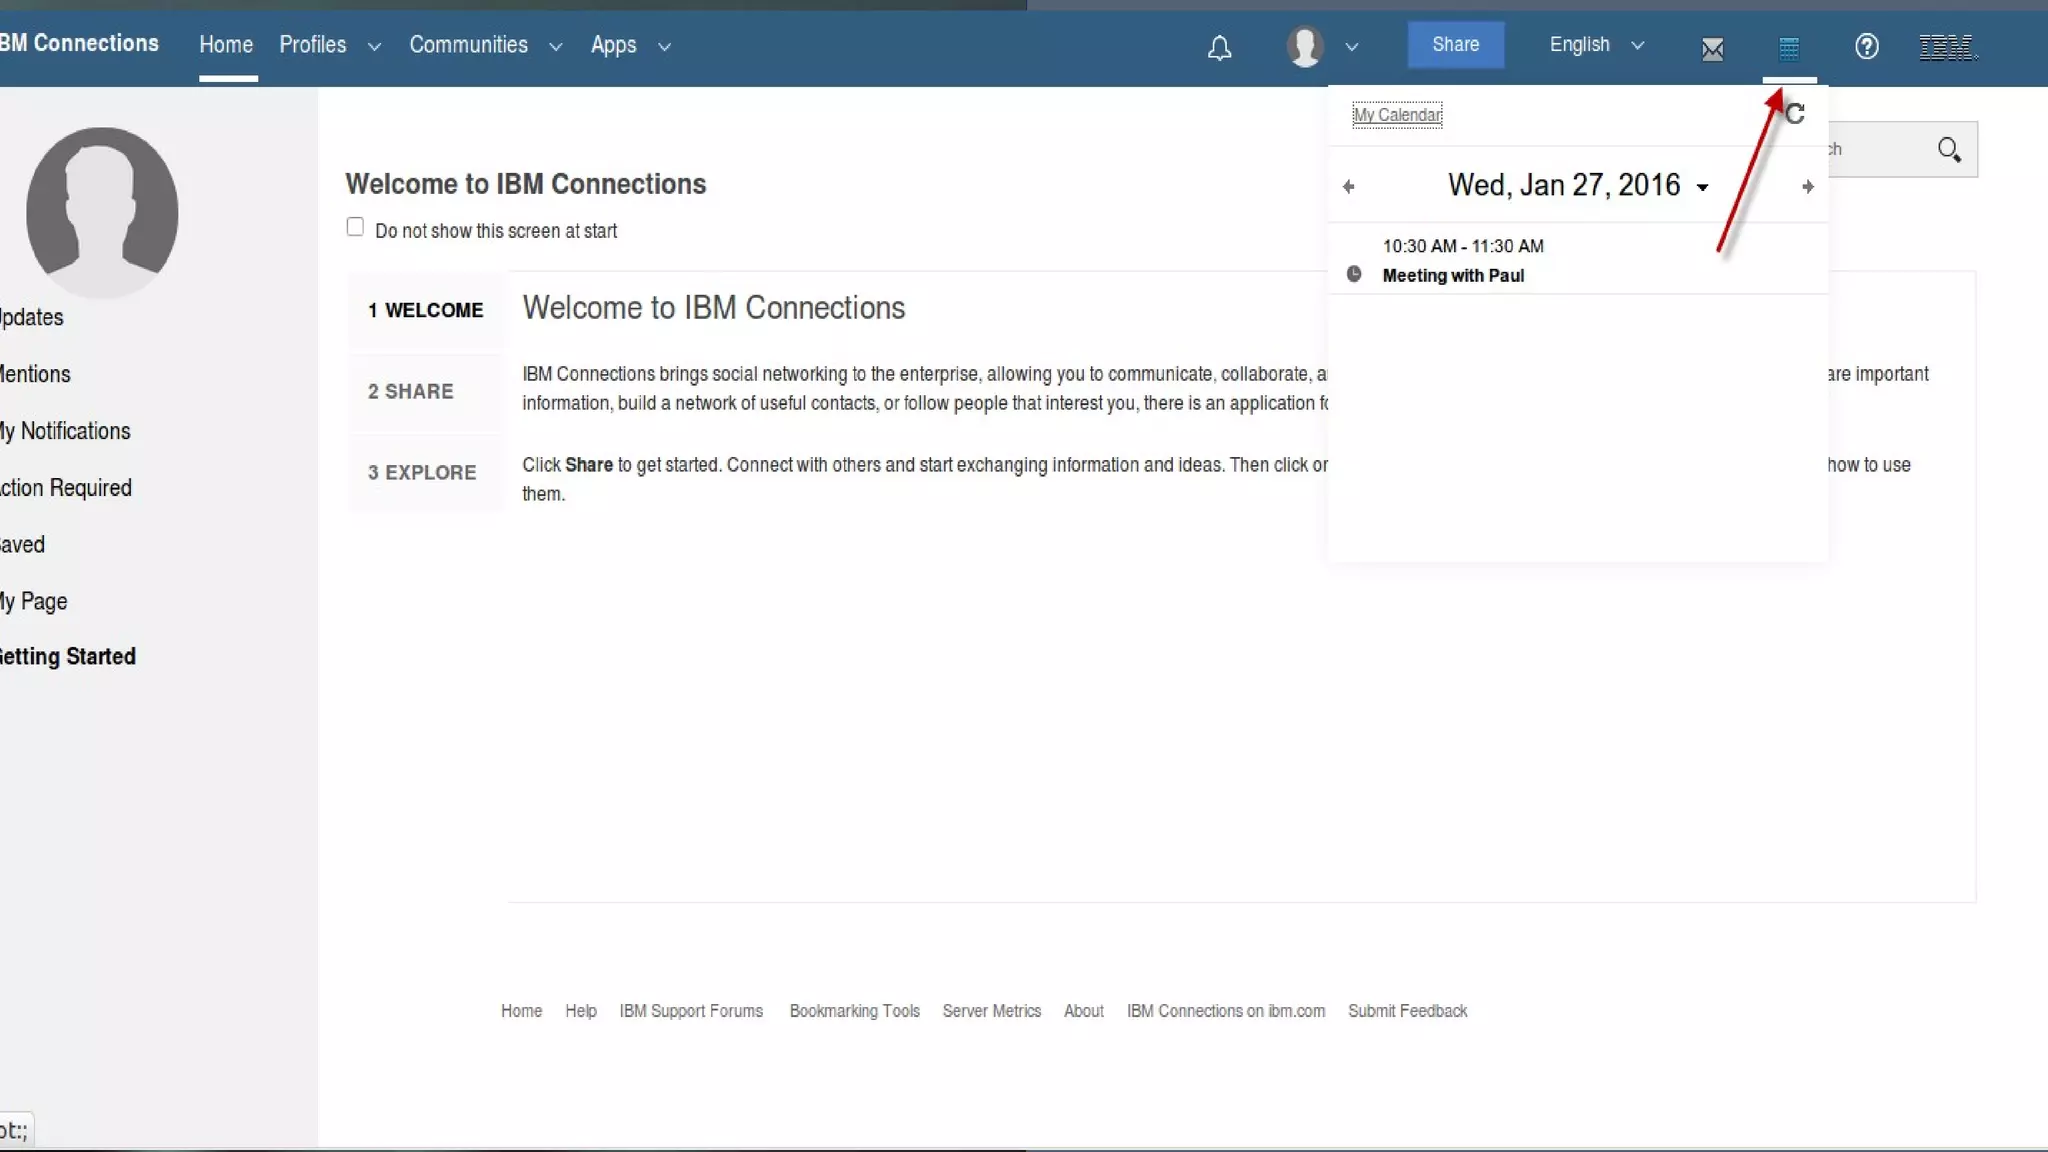
Task: Click the user avatar in the header
Action: 1304,46
